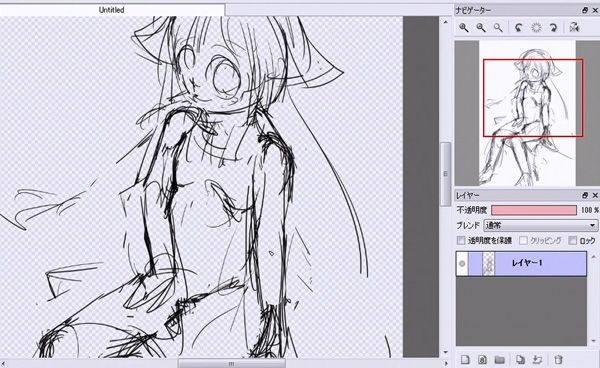Toggle visibility of レイヤー1
The width and height of the screenshot is (600, 368).
(462, 264)
